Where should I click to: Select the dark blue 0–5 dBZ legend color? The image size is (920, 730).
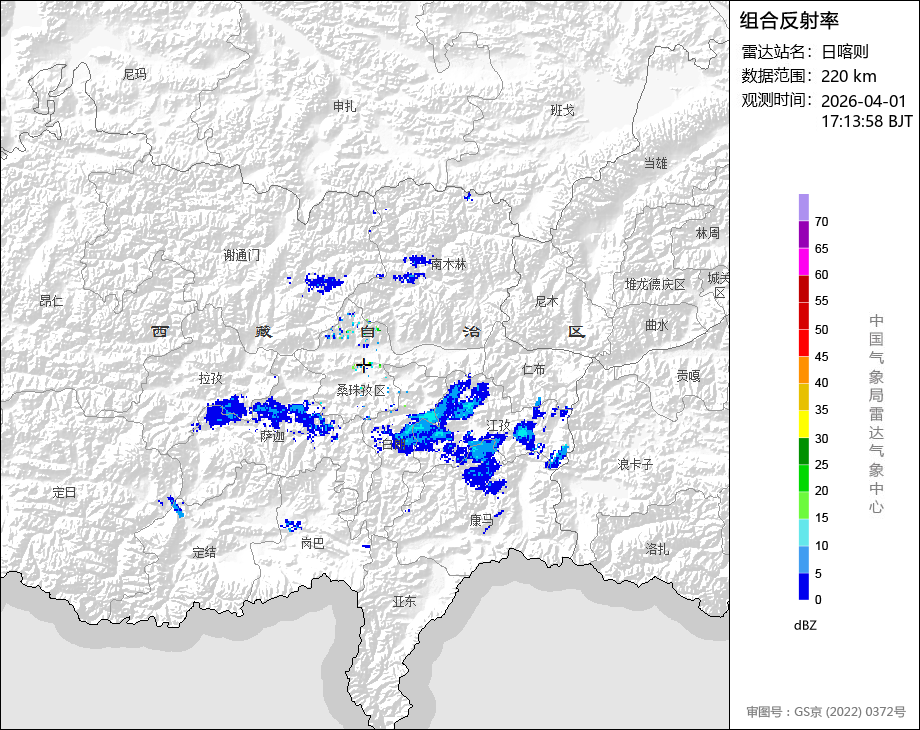tap(803, 586)
